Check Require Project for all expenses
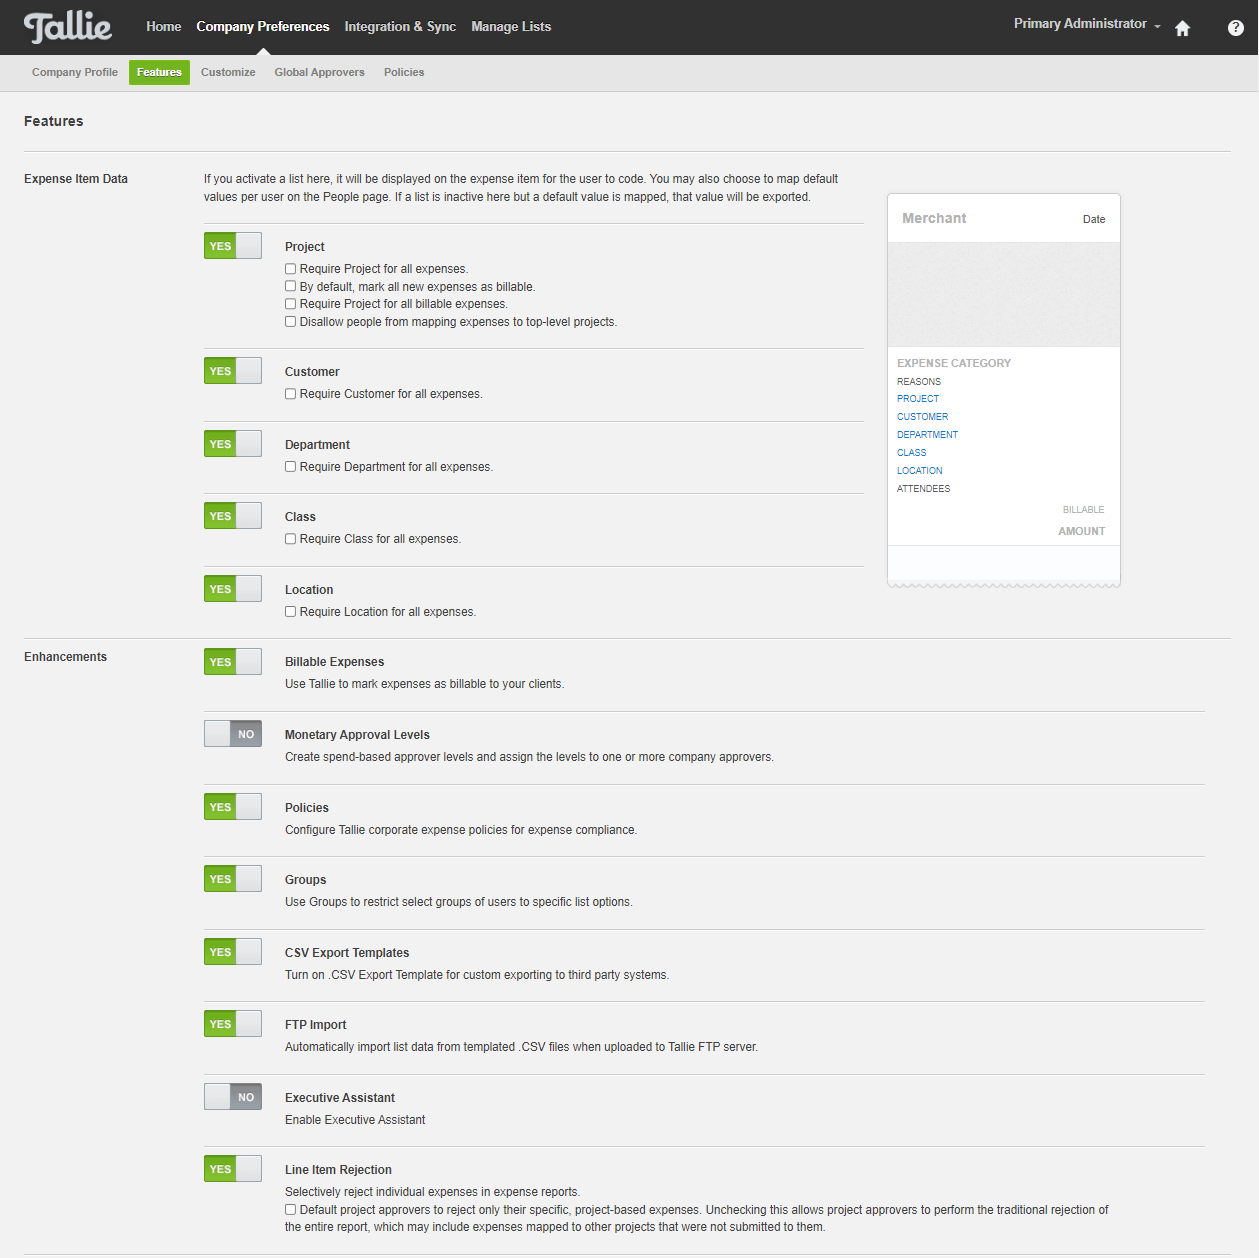This screenshot has width=1259, height=1258. tap(291, 269)
